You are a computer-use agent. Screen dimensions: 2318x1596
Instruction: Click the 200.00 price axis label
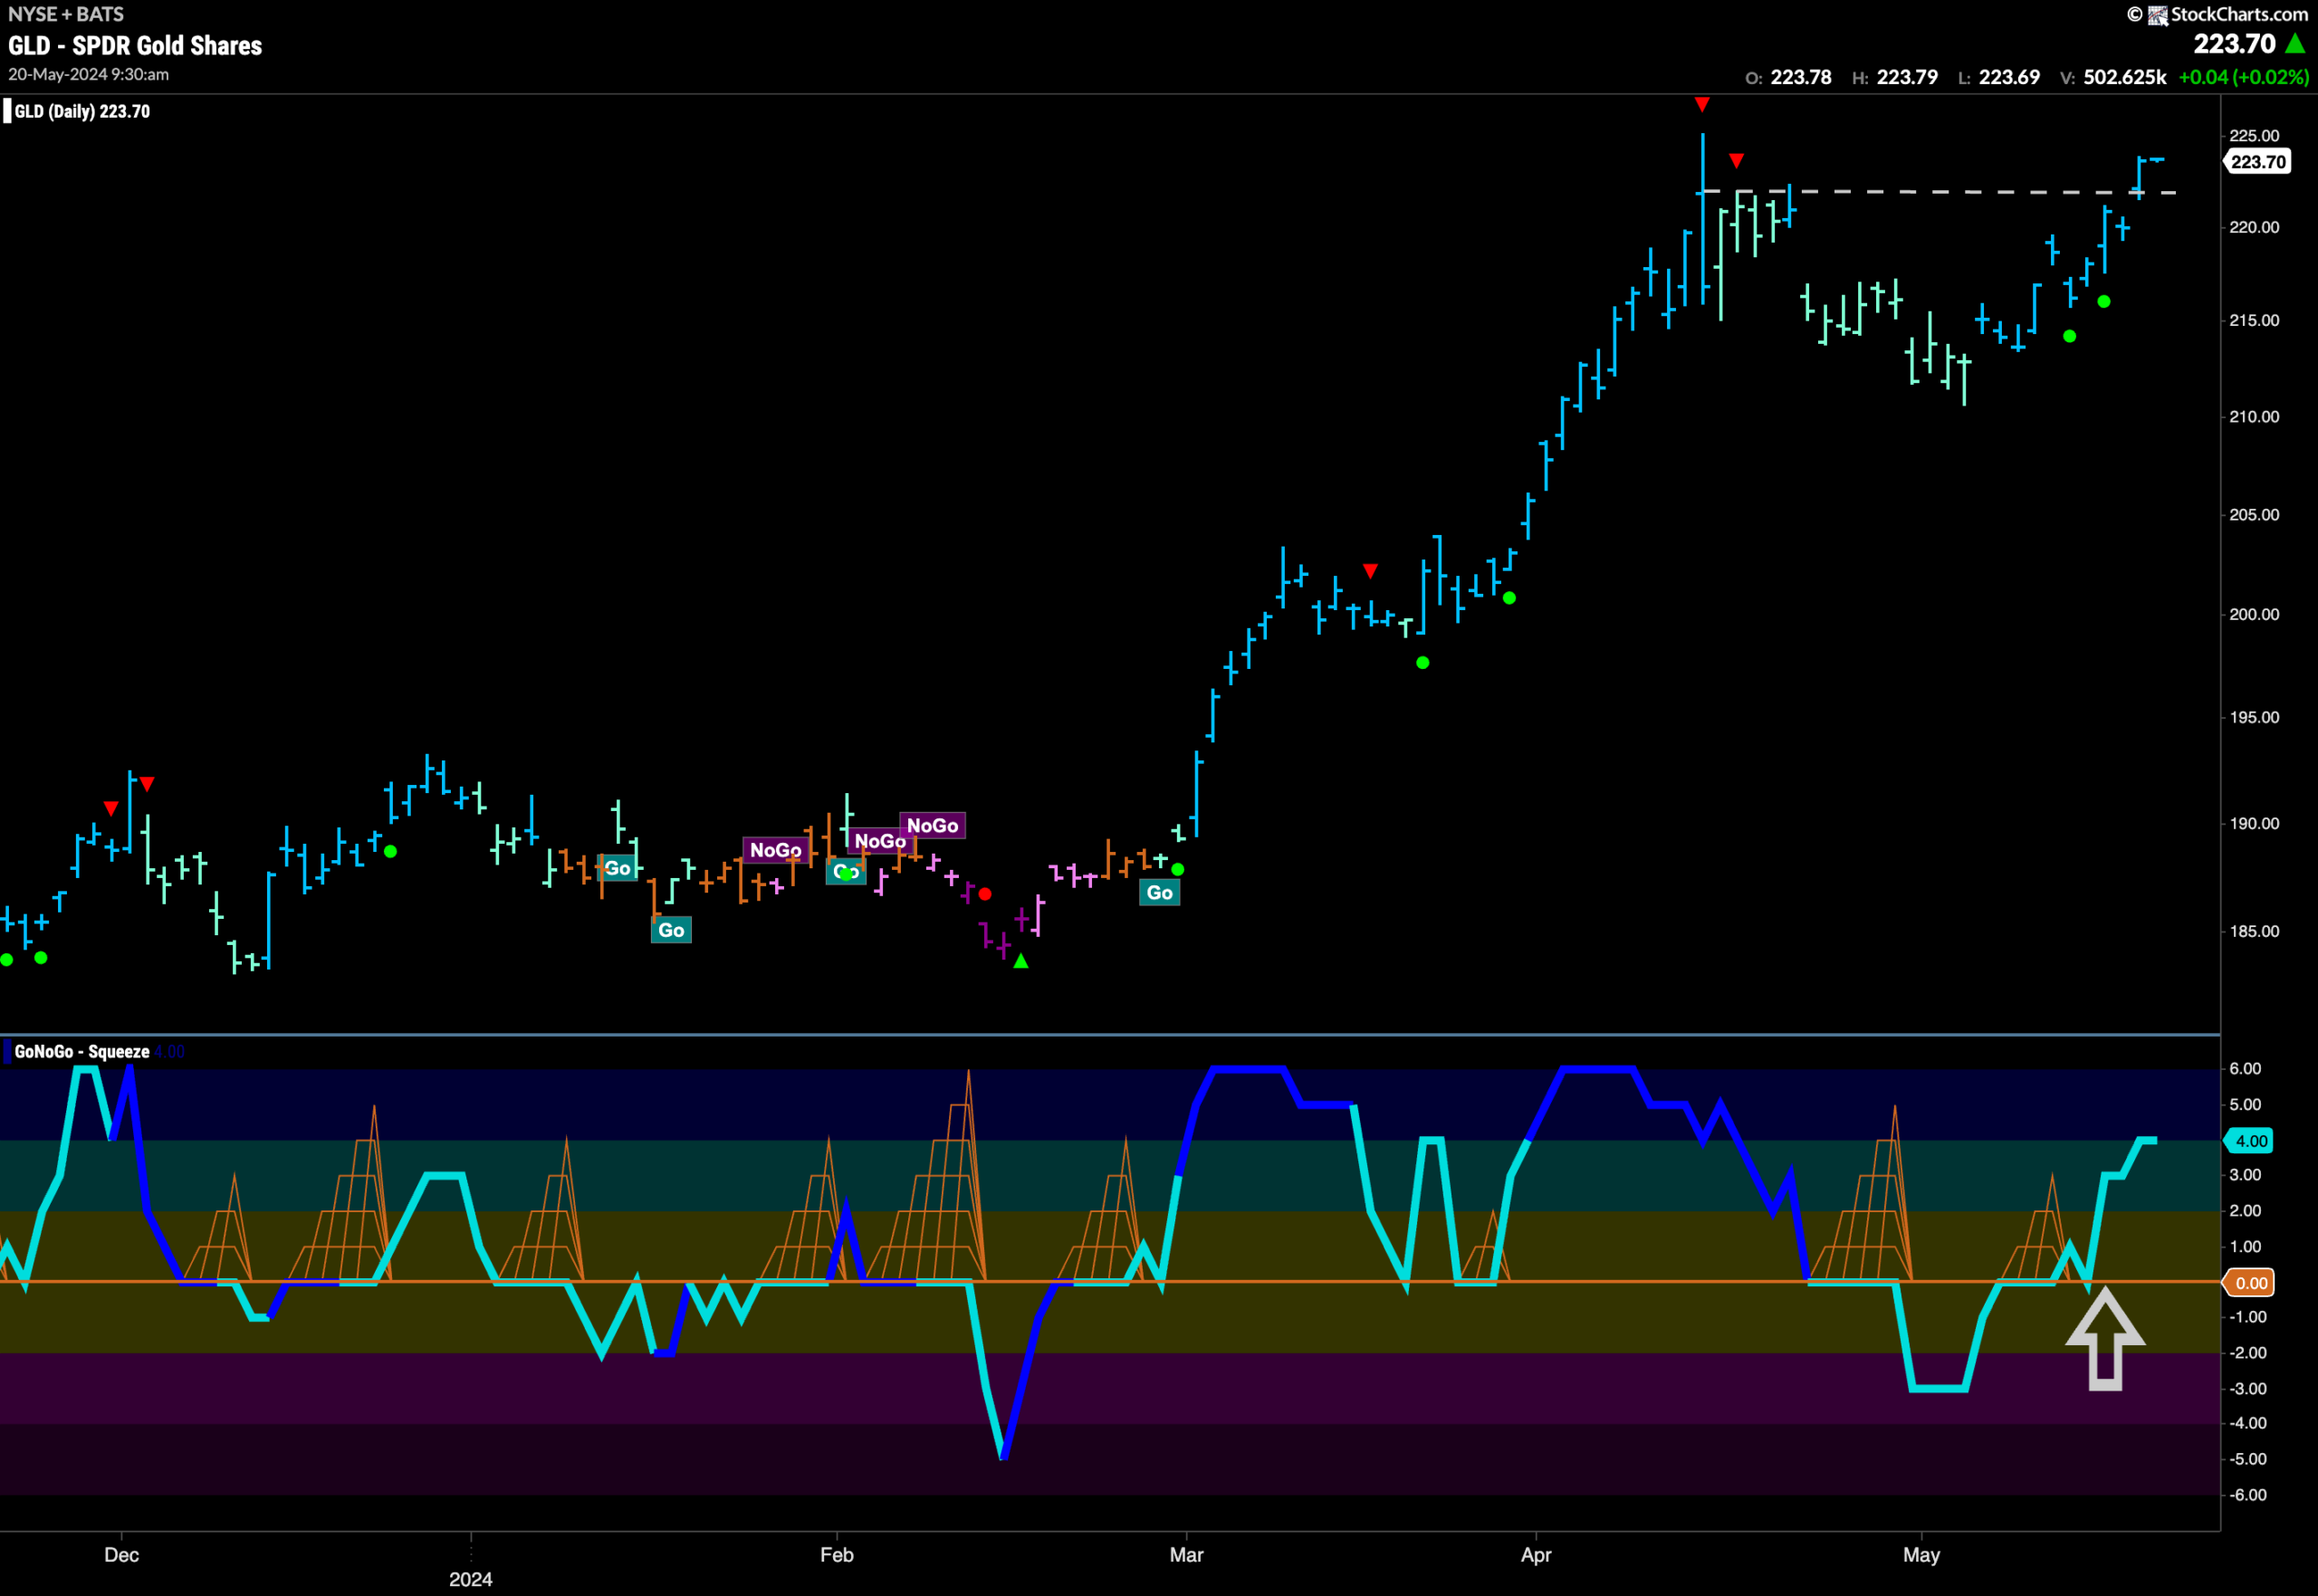point(2254,614)
